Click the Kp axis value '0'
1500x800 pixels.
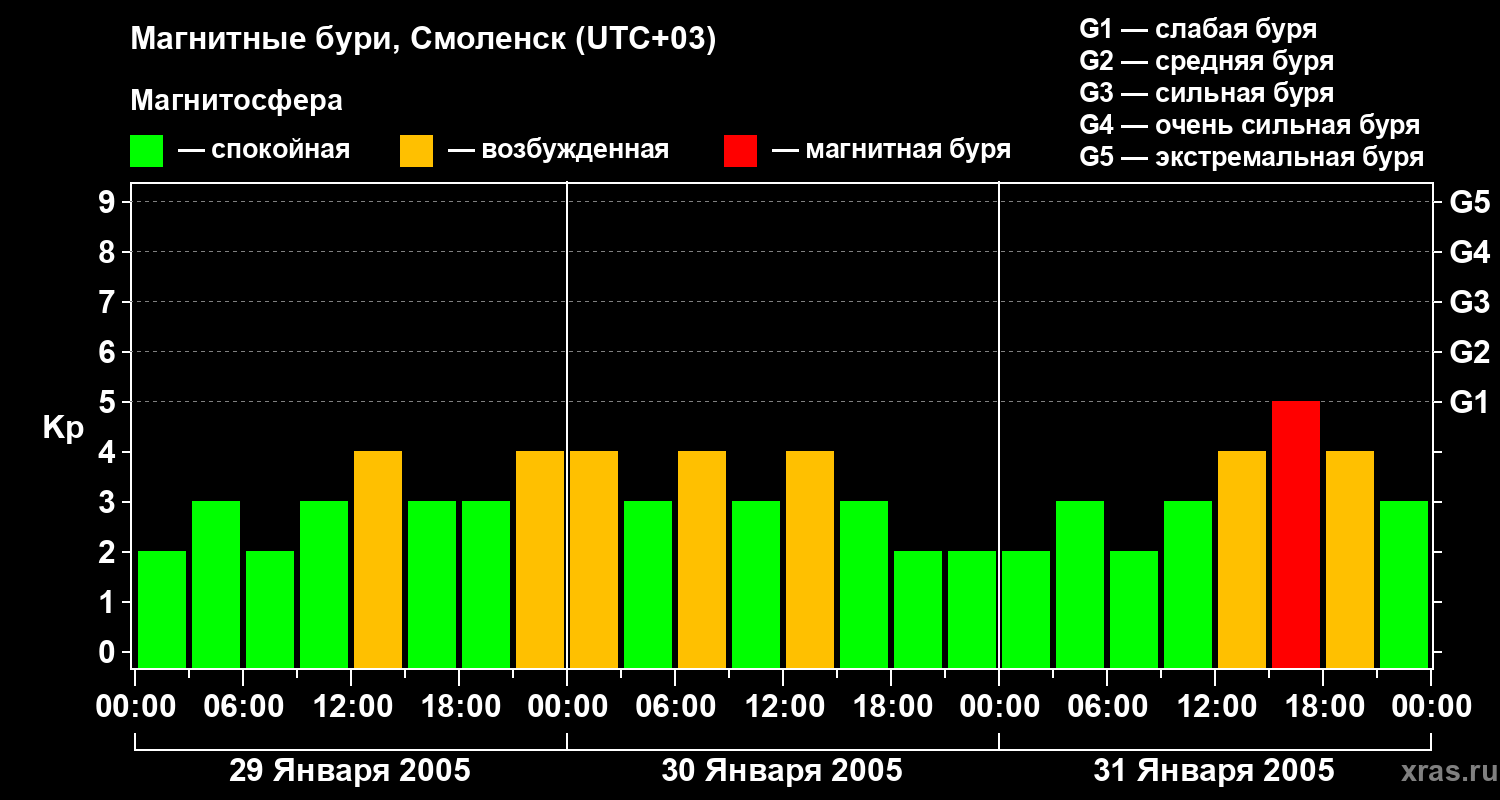click(109, 652)
